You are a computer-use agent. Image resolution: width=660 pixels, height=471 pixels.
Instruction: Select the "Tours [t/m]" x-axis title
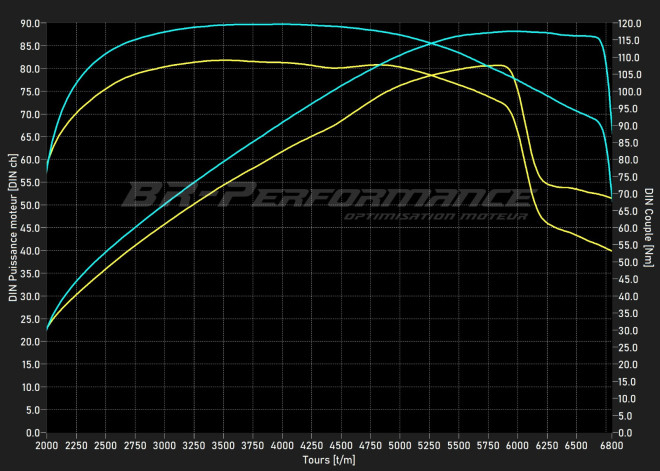tap(328, 460)
